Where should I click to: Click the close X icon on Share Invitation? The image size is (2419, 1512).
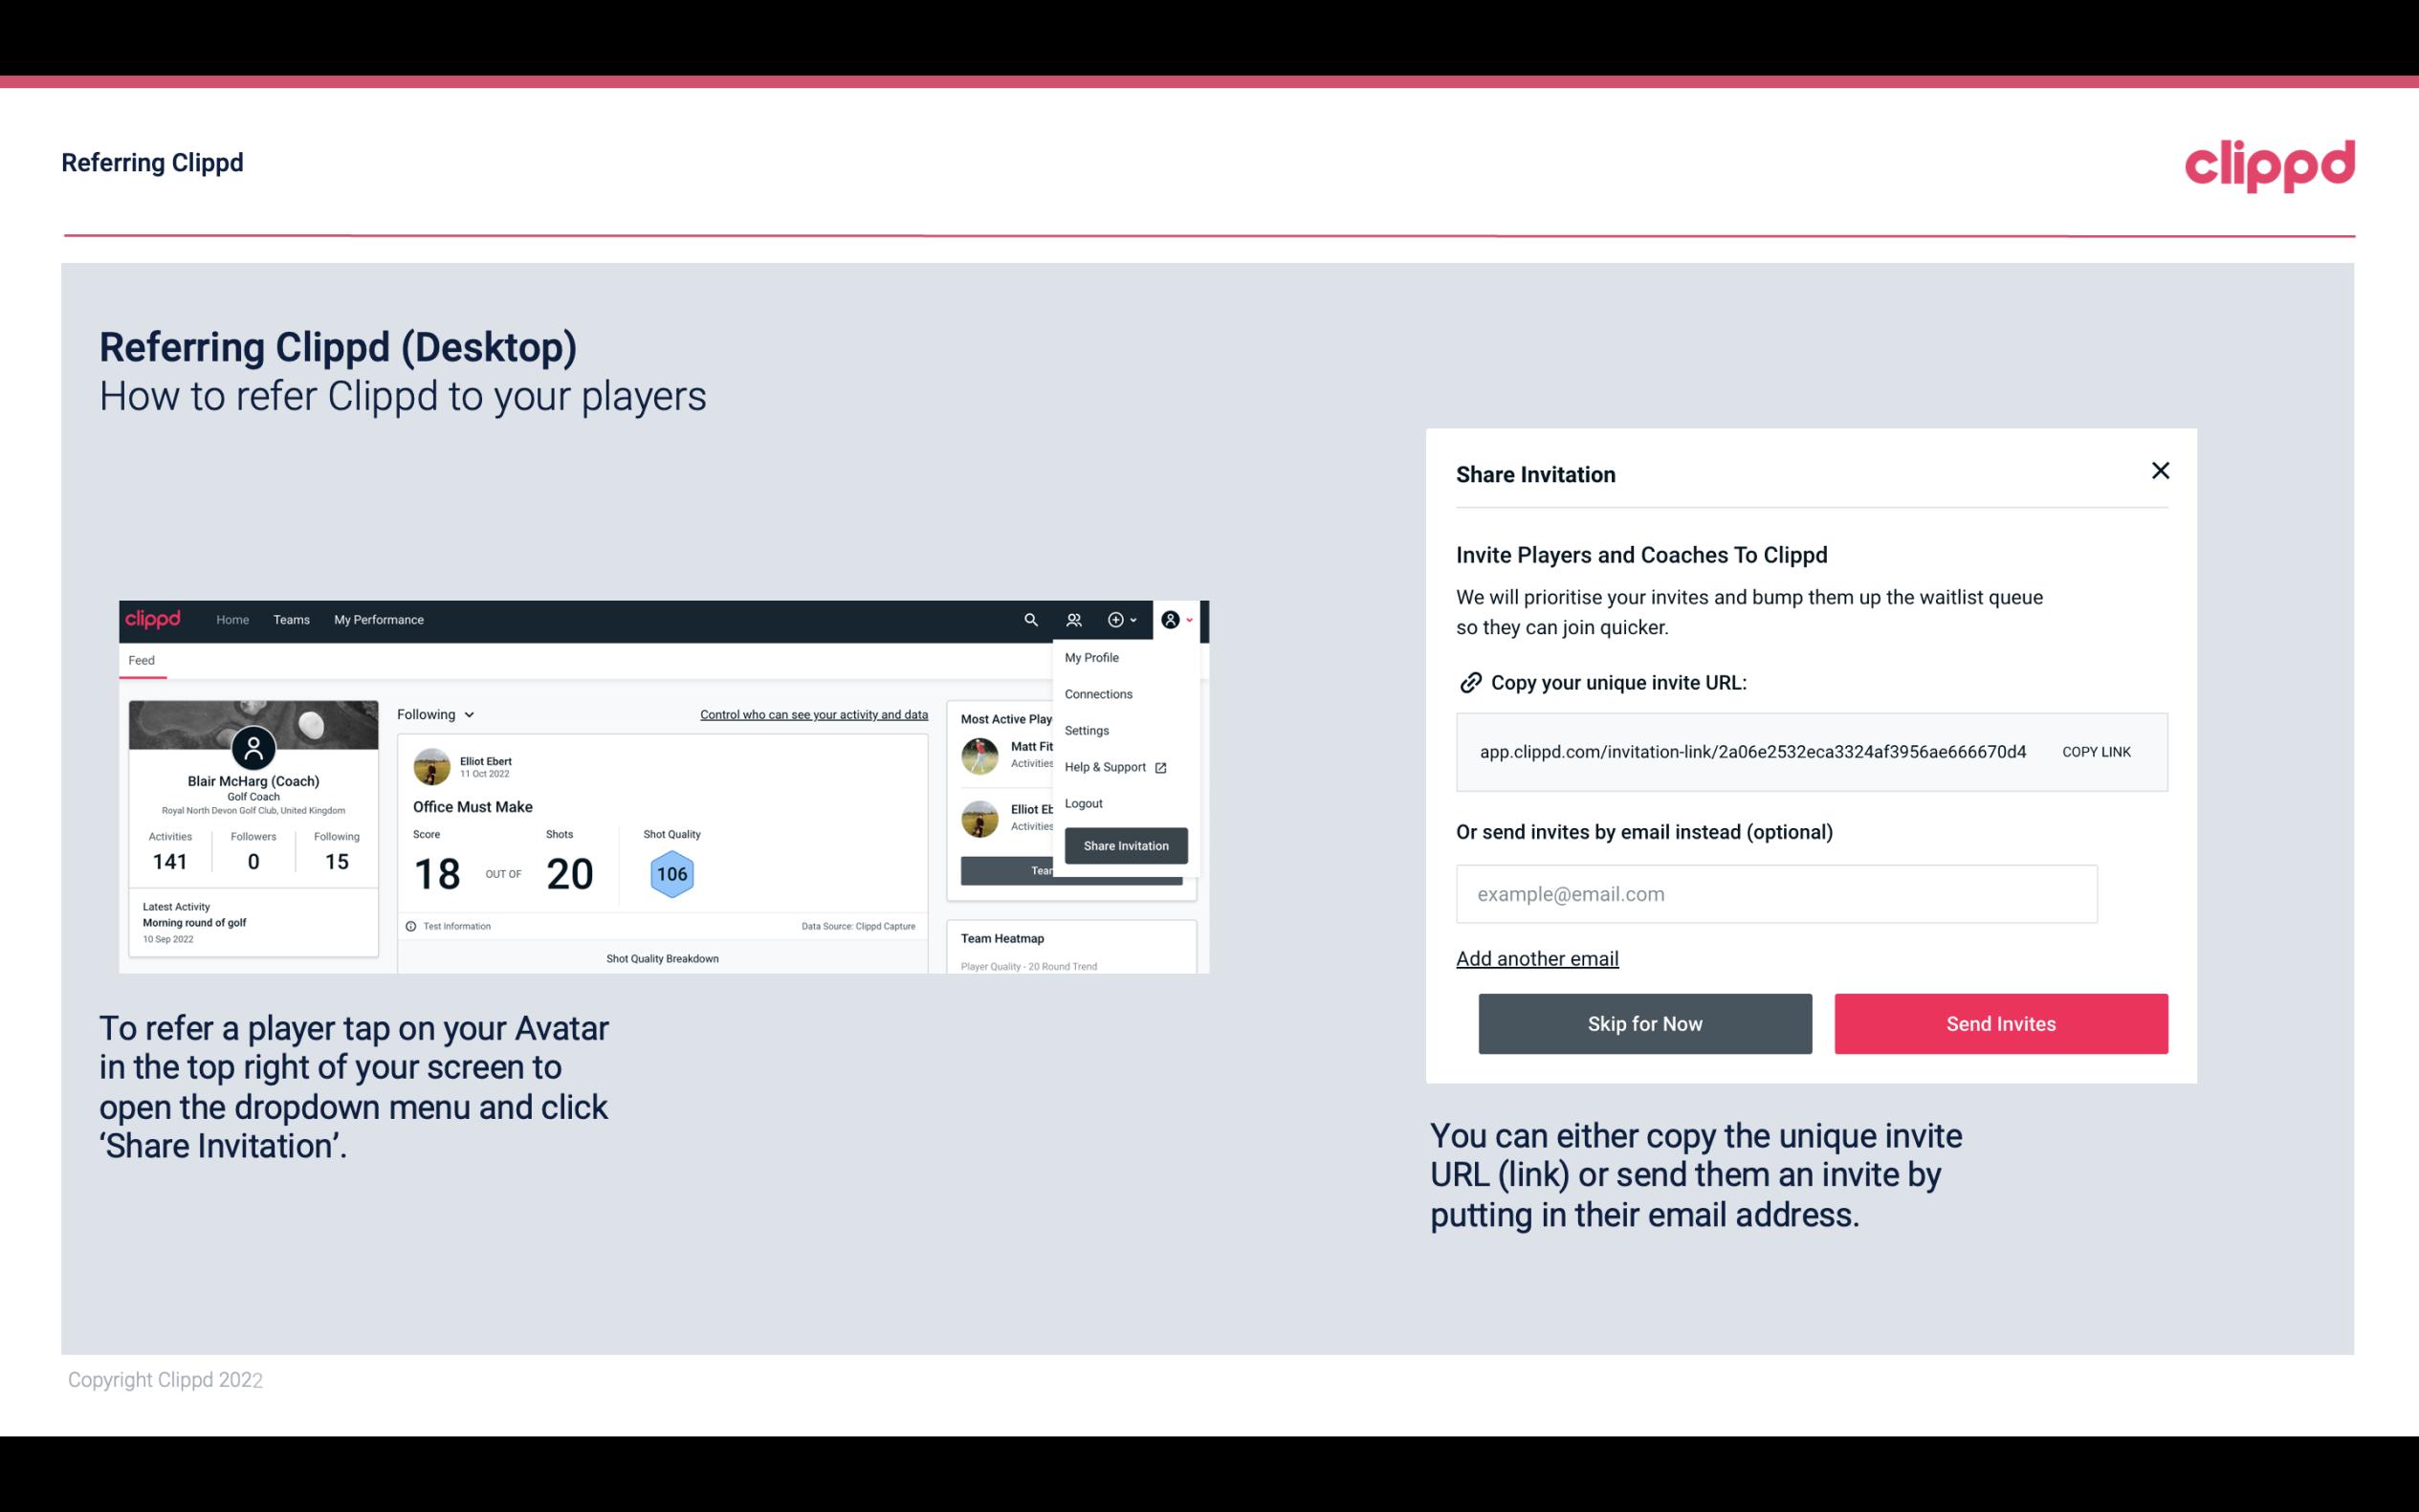[x=2160, y=471]
